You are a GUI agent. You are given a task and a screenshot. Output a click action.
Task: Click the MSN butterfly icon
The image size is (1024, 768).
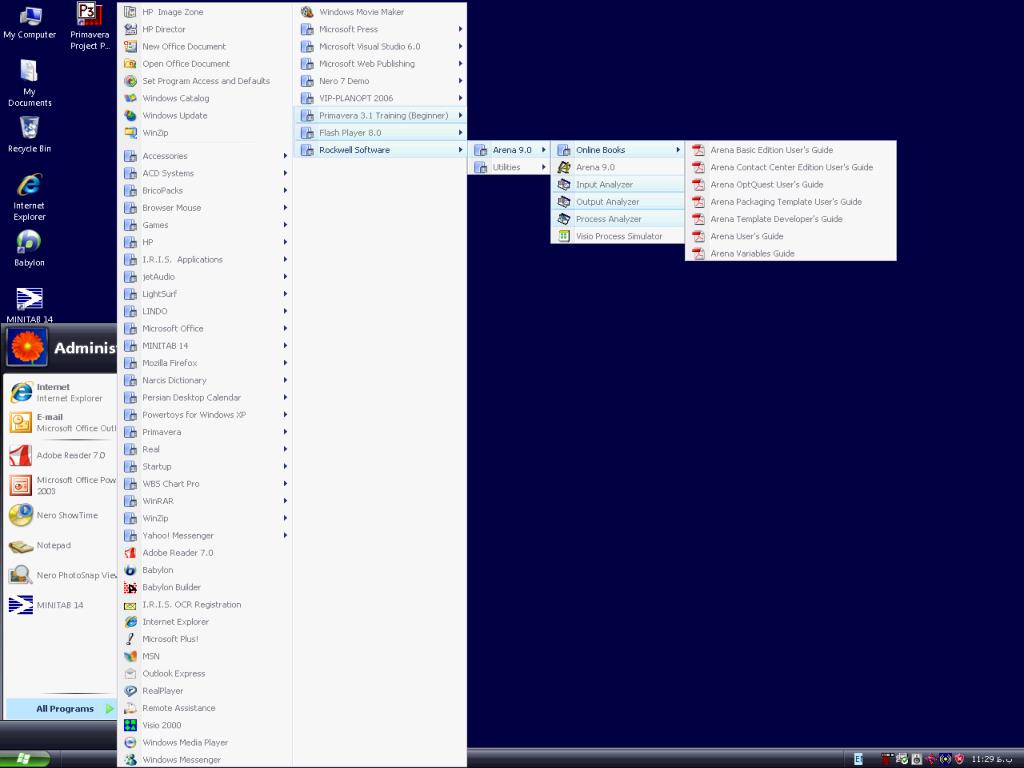coord(131,656)
